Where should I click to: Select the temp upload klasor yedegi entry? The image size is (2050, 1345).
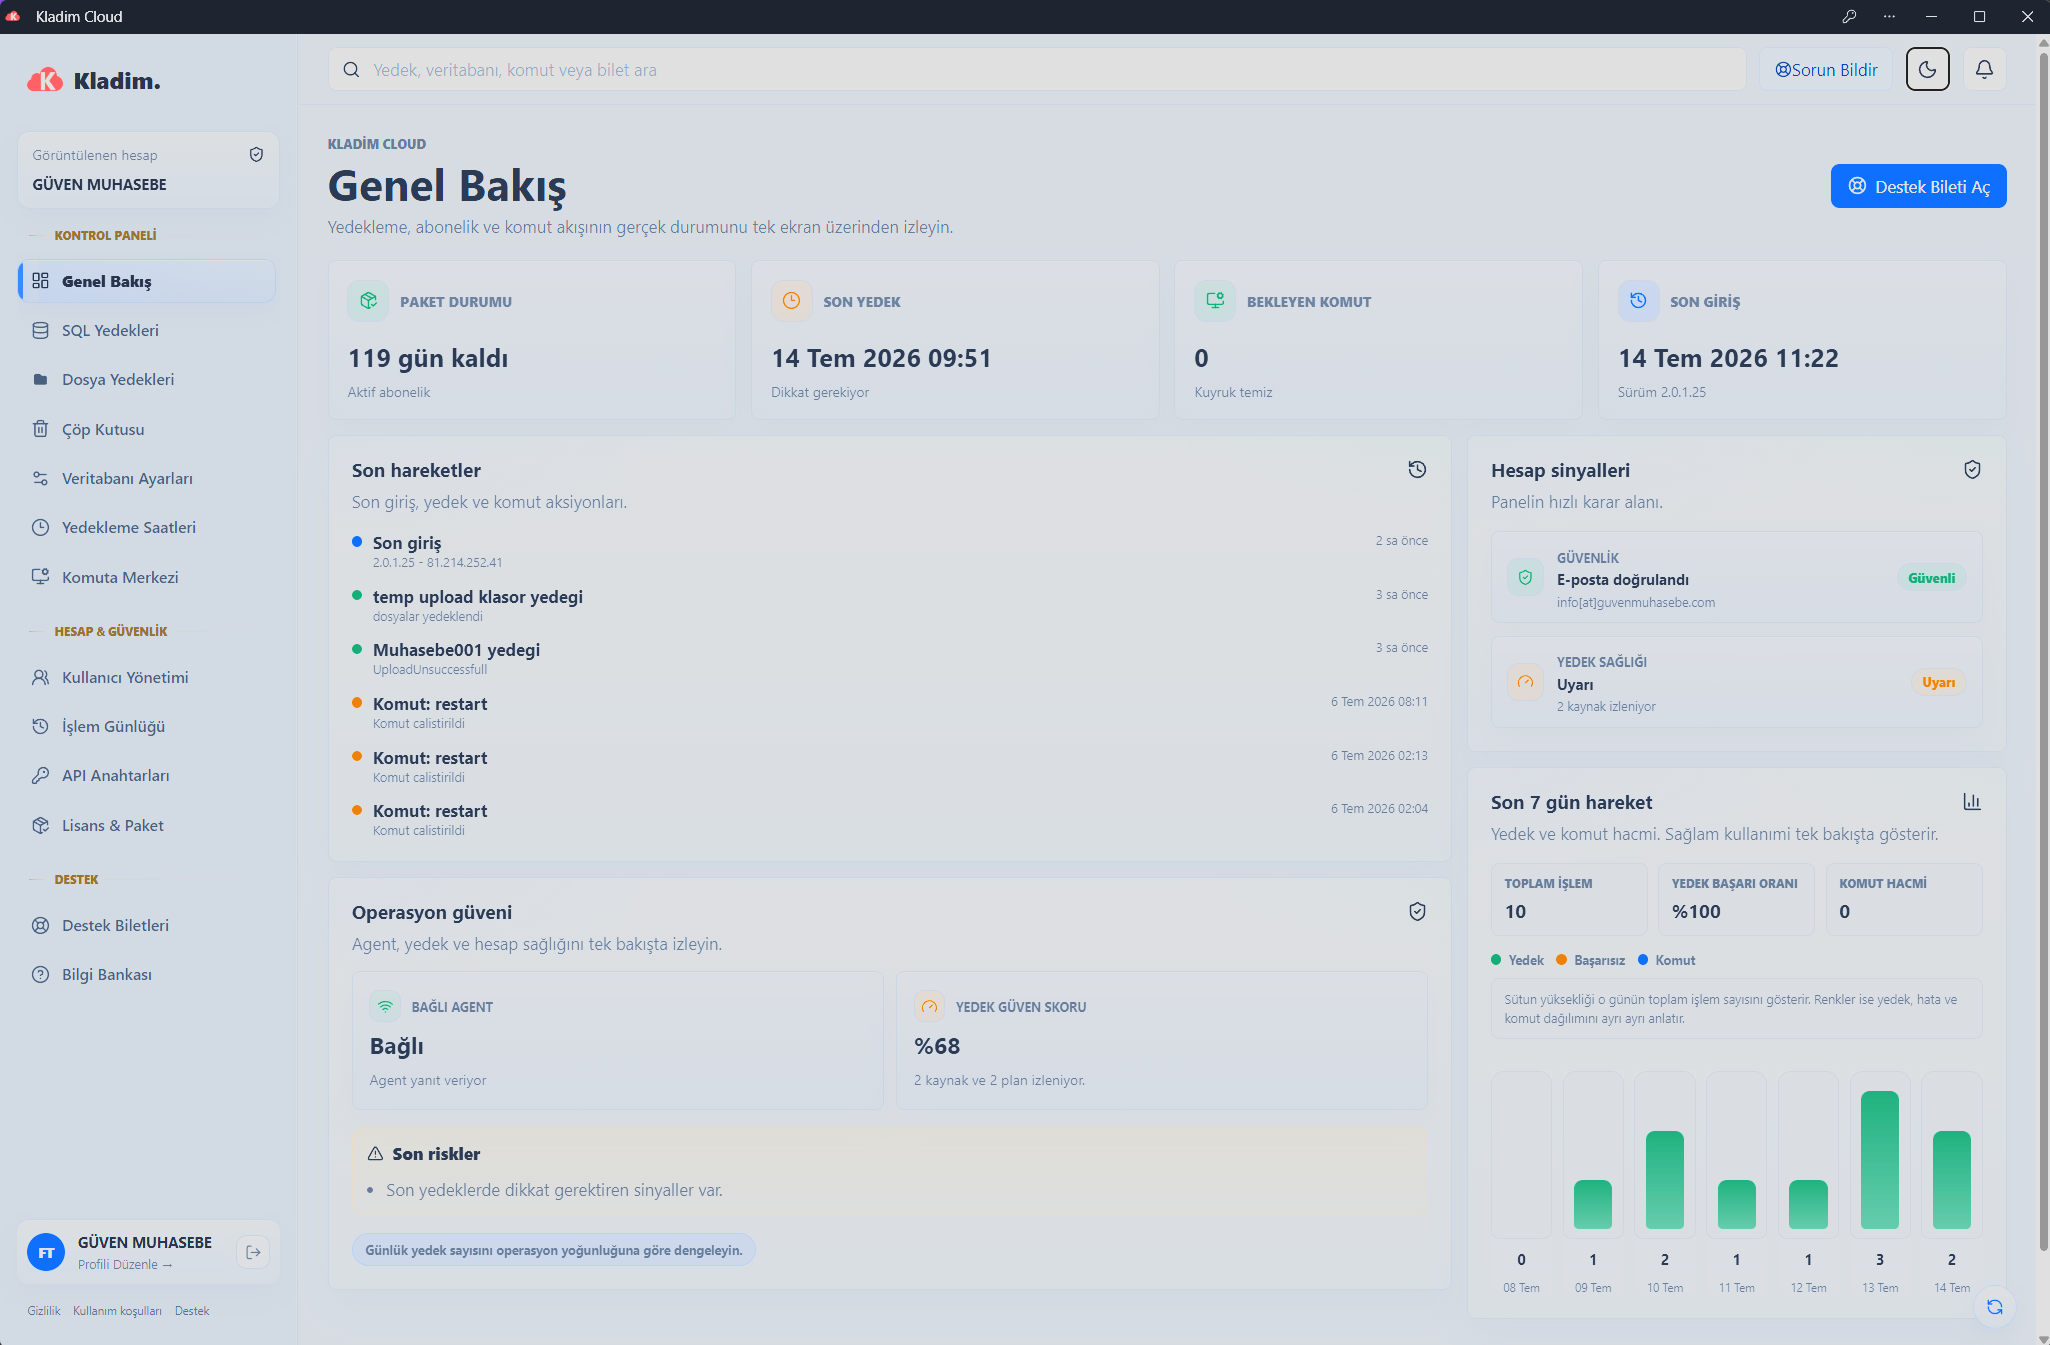click(889, 605)
